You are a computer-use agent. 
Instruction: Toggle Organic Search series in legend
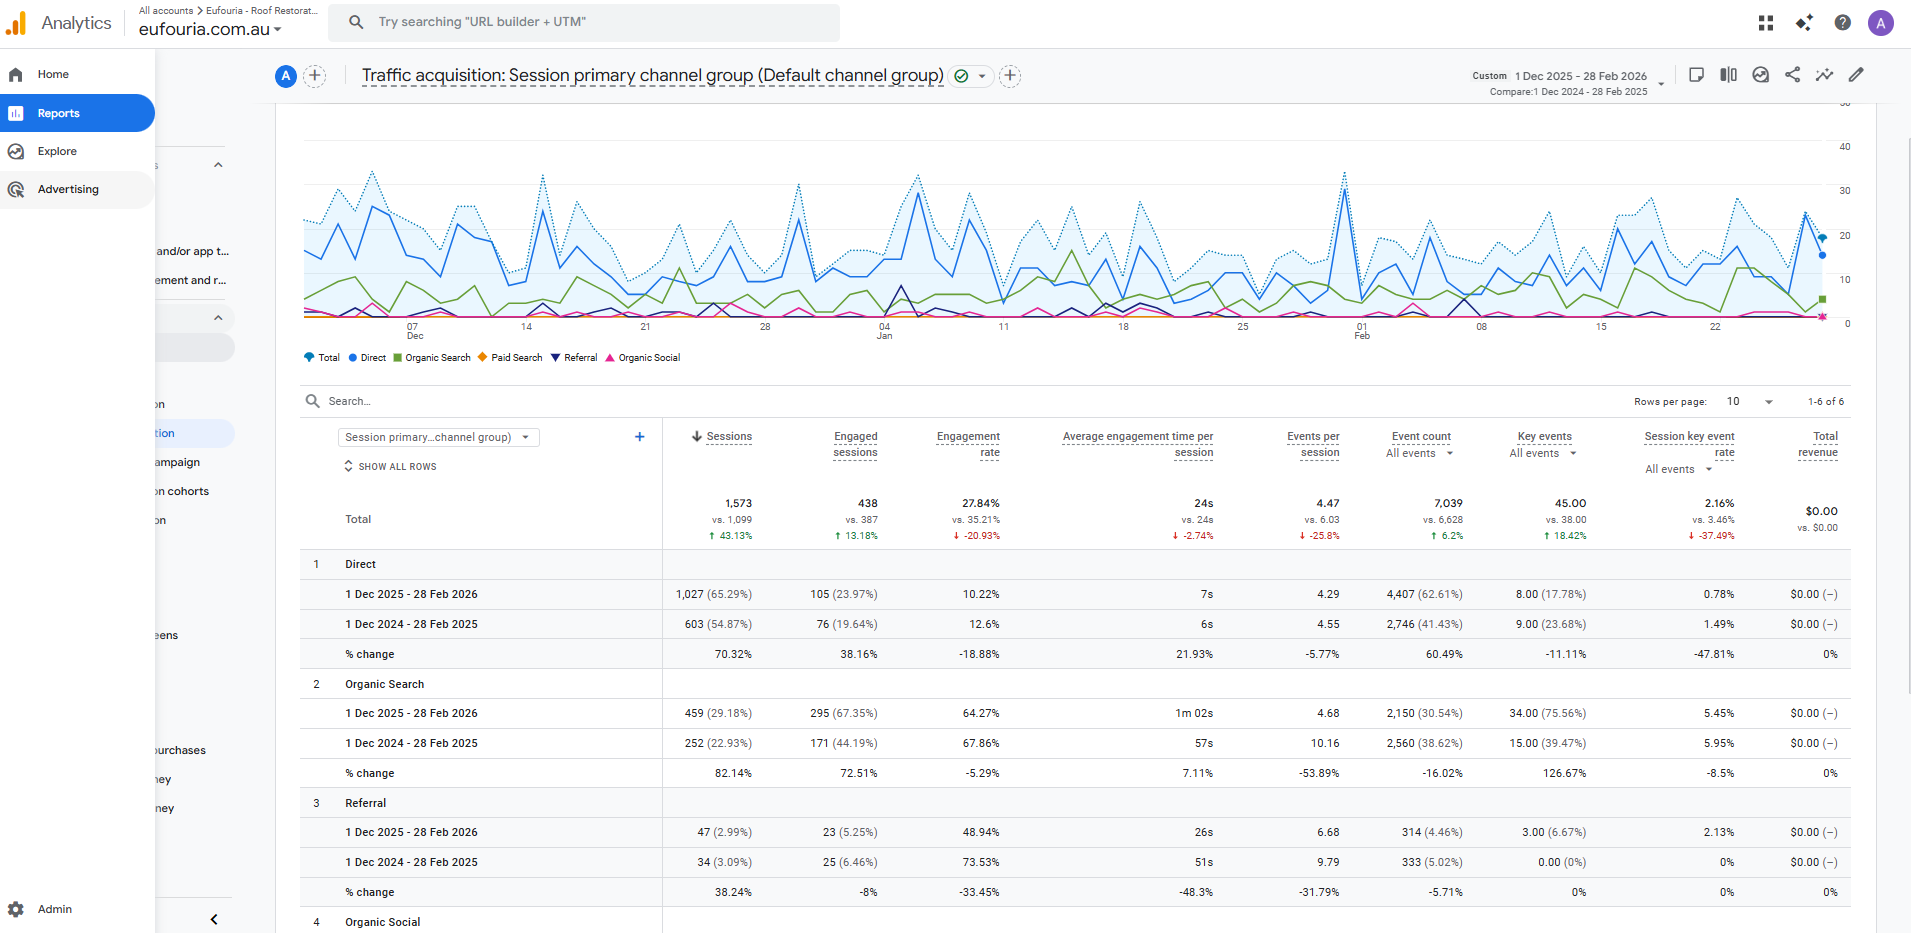point(432,358)
